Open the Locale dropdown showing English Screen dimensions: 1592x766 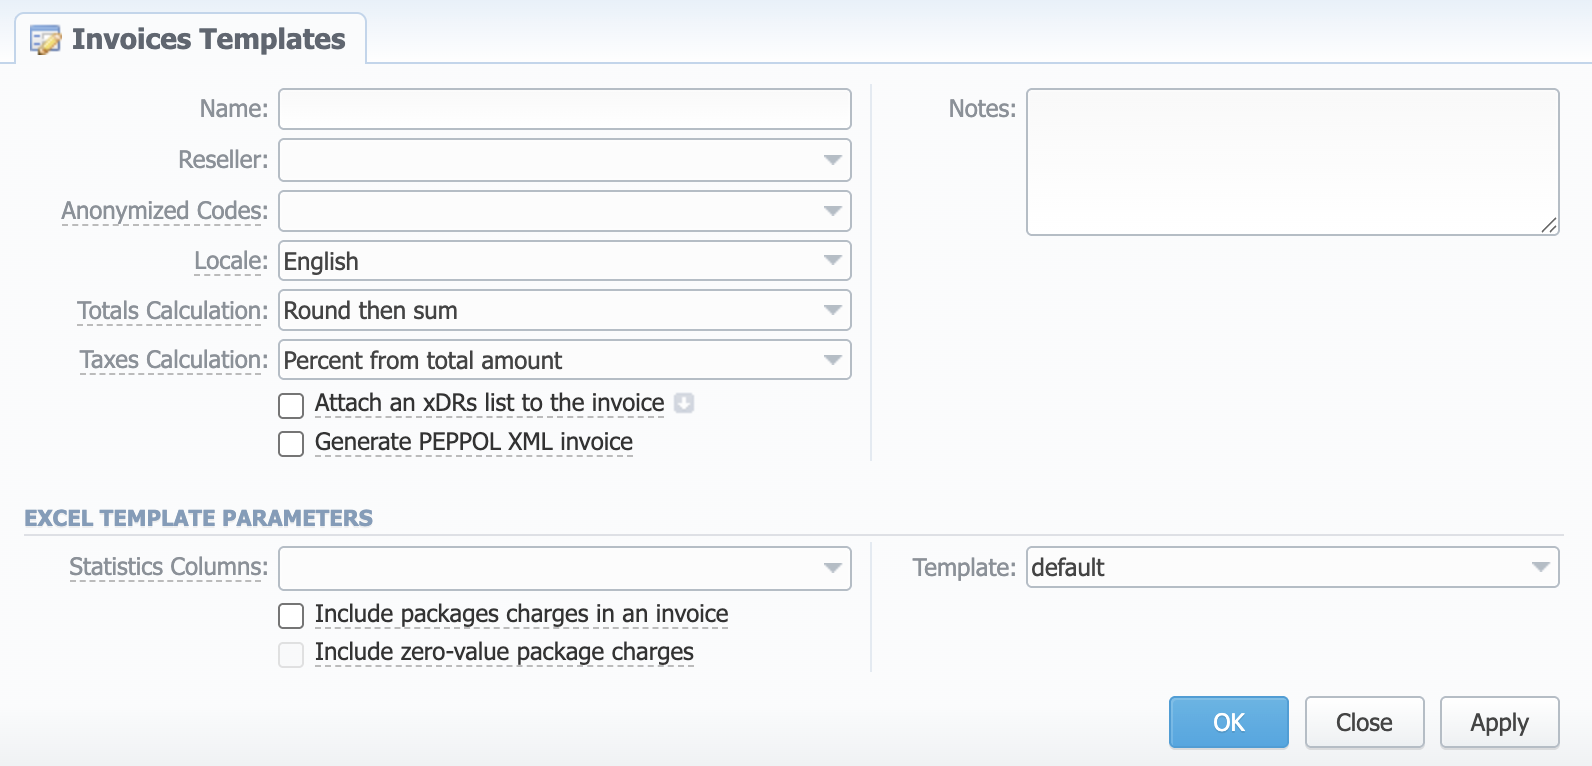[x=565, y=261]
